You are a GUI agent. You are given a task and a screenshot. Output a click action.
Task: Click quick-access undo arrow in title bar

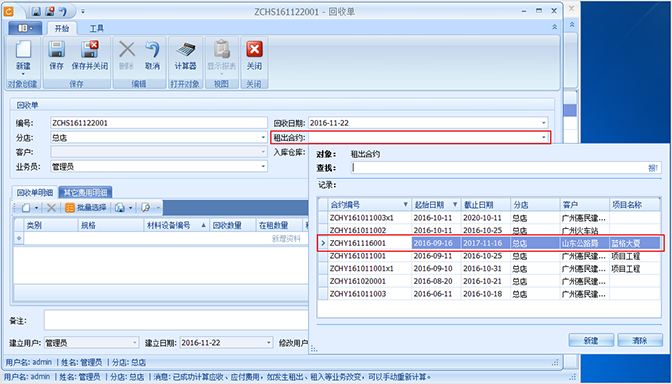tap(63, 11)
